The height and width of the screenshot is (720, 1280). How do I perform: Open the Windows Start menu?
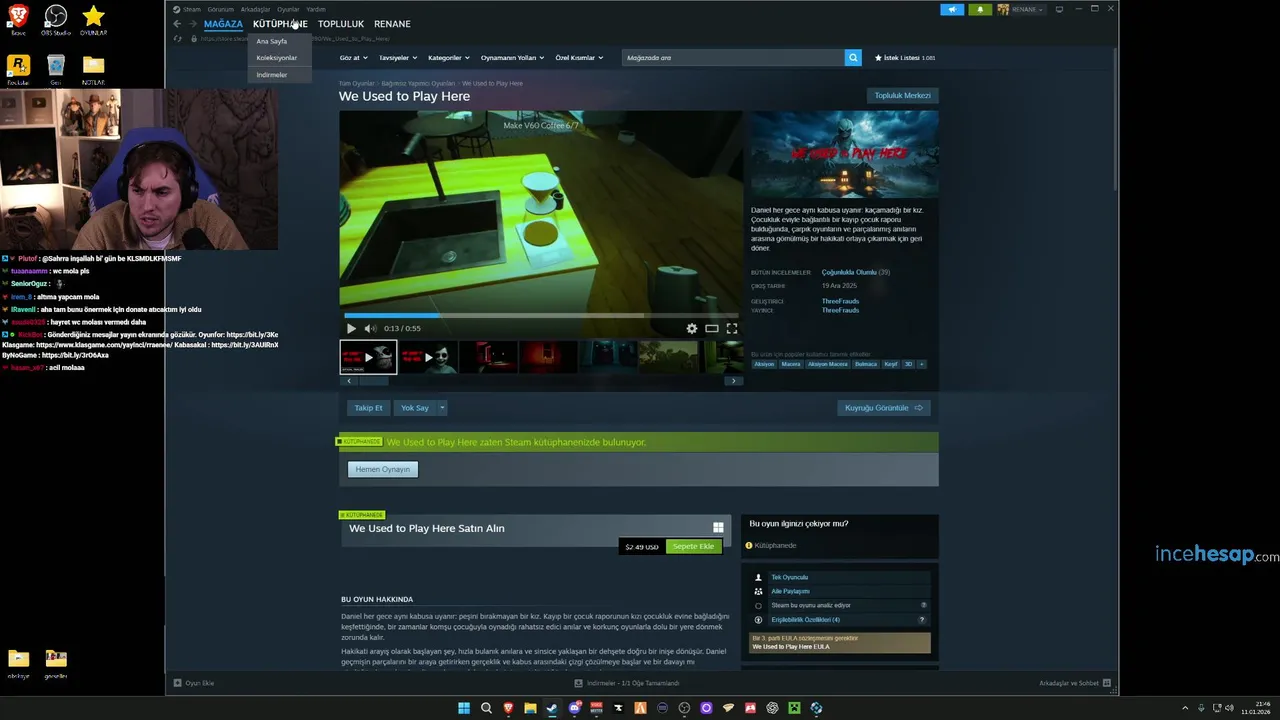click(464, 708)
